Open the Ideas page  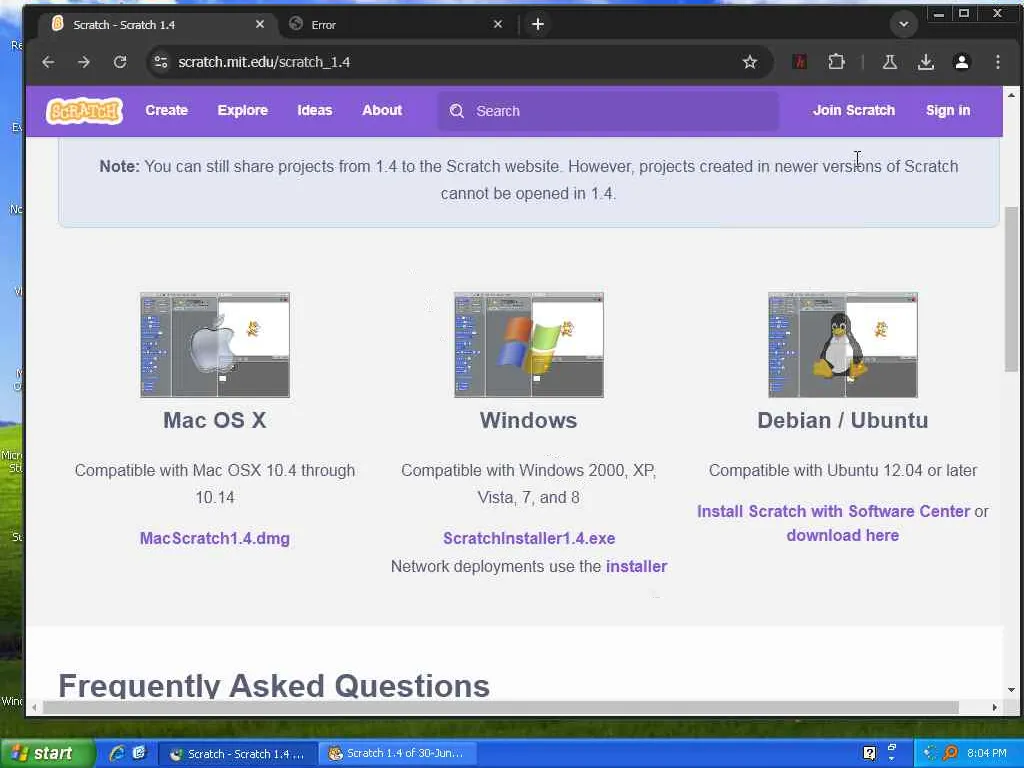tap(315, 110)
